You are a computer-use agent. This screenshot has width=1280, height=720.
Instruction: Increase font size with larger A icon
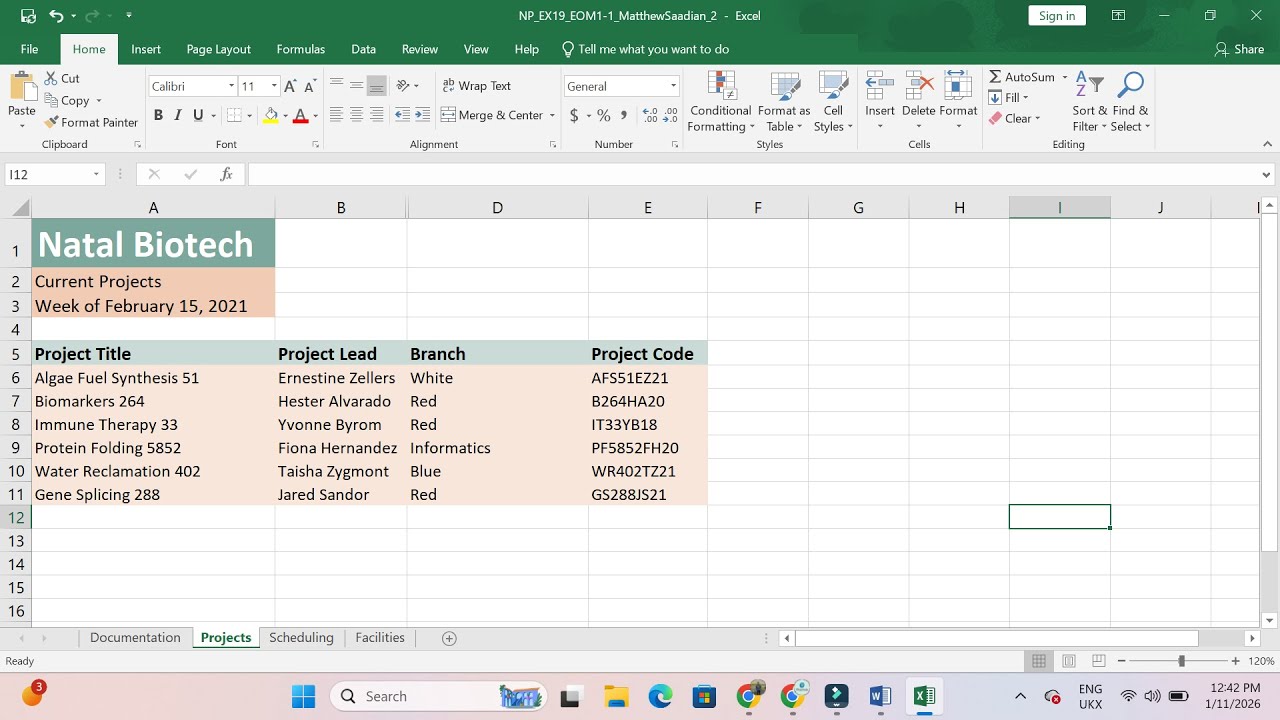pyautogui.click(x=290, y=87)
